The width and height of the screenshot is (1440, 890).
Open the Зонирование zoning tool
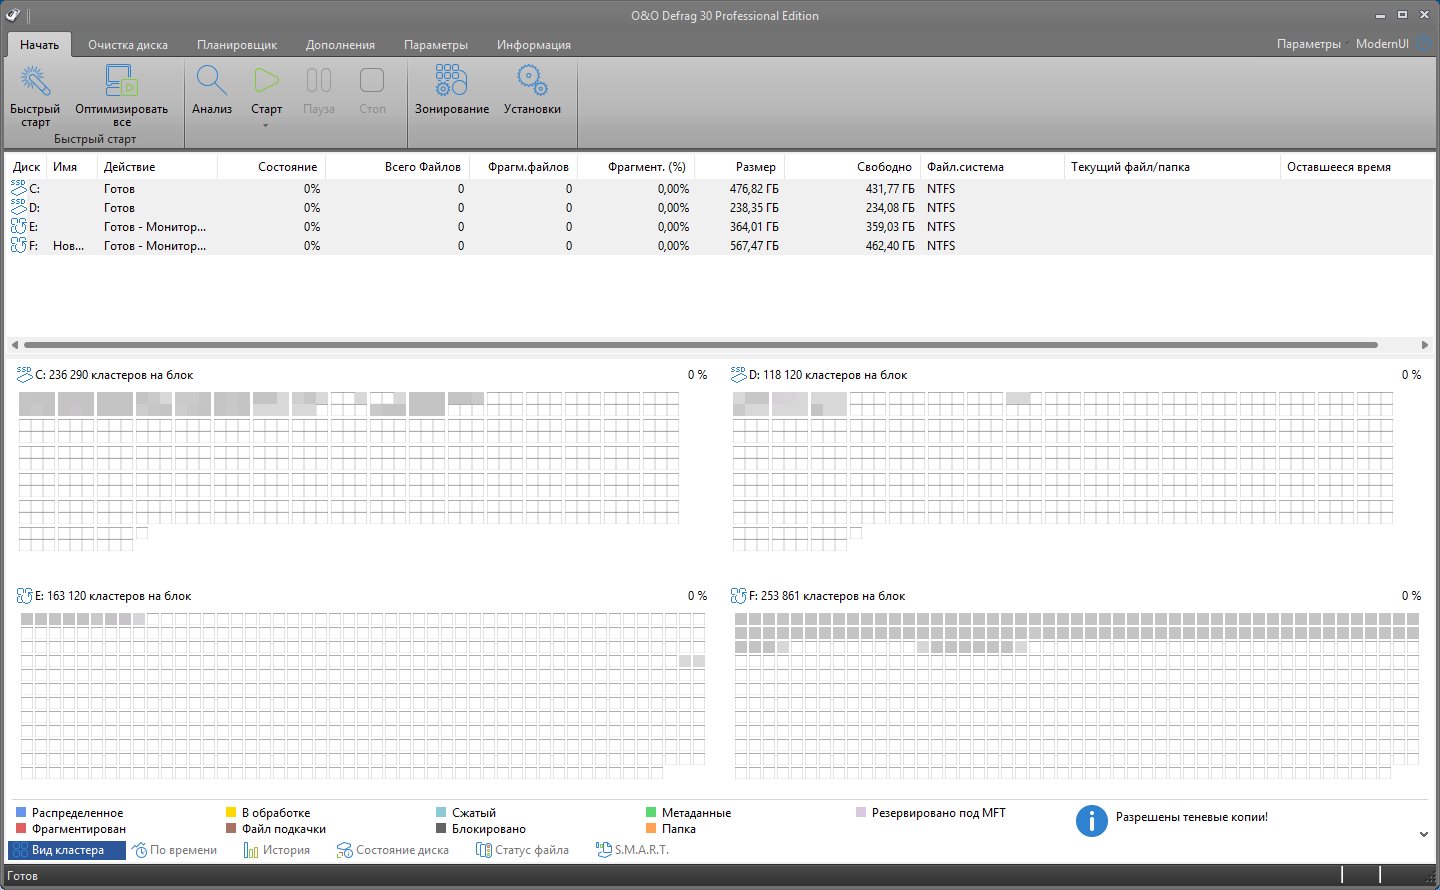tap(451, 82)
